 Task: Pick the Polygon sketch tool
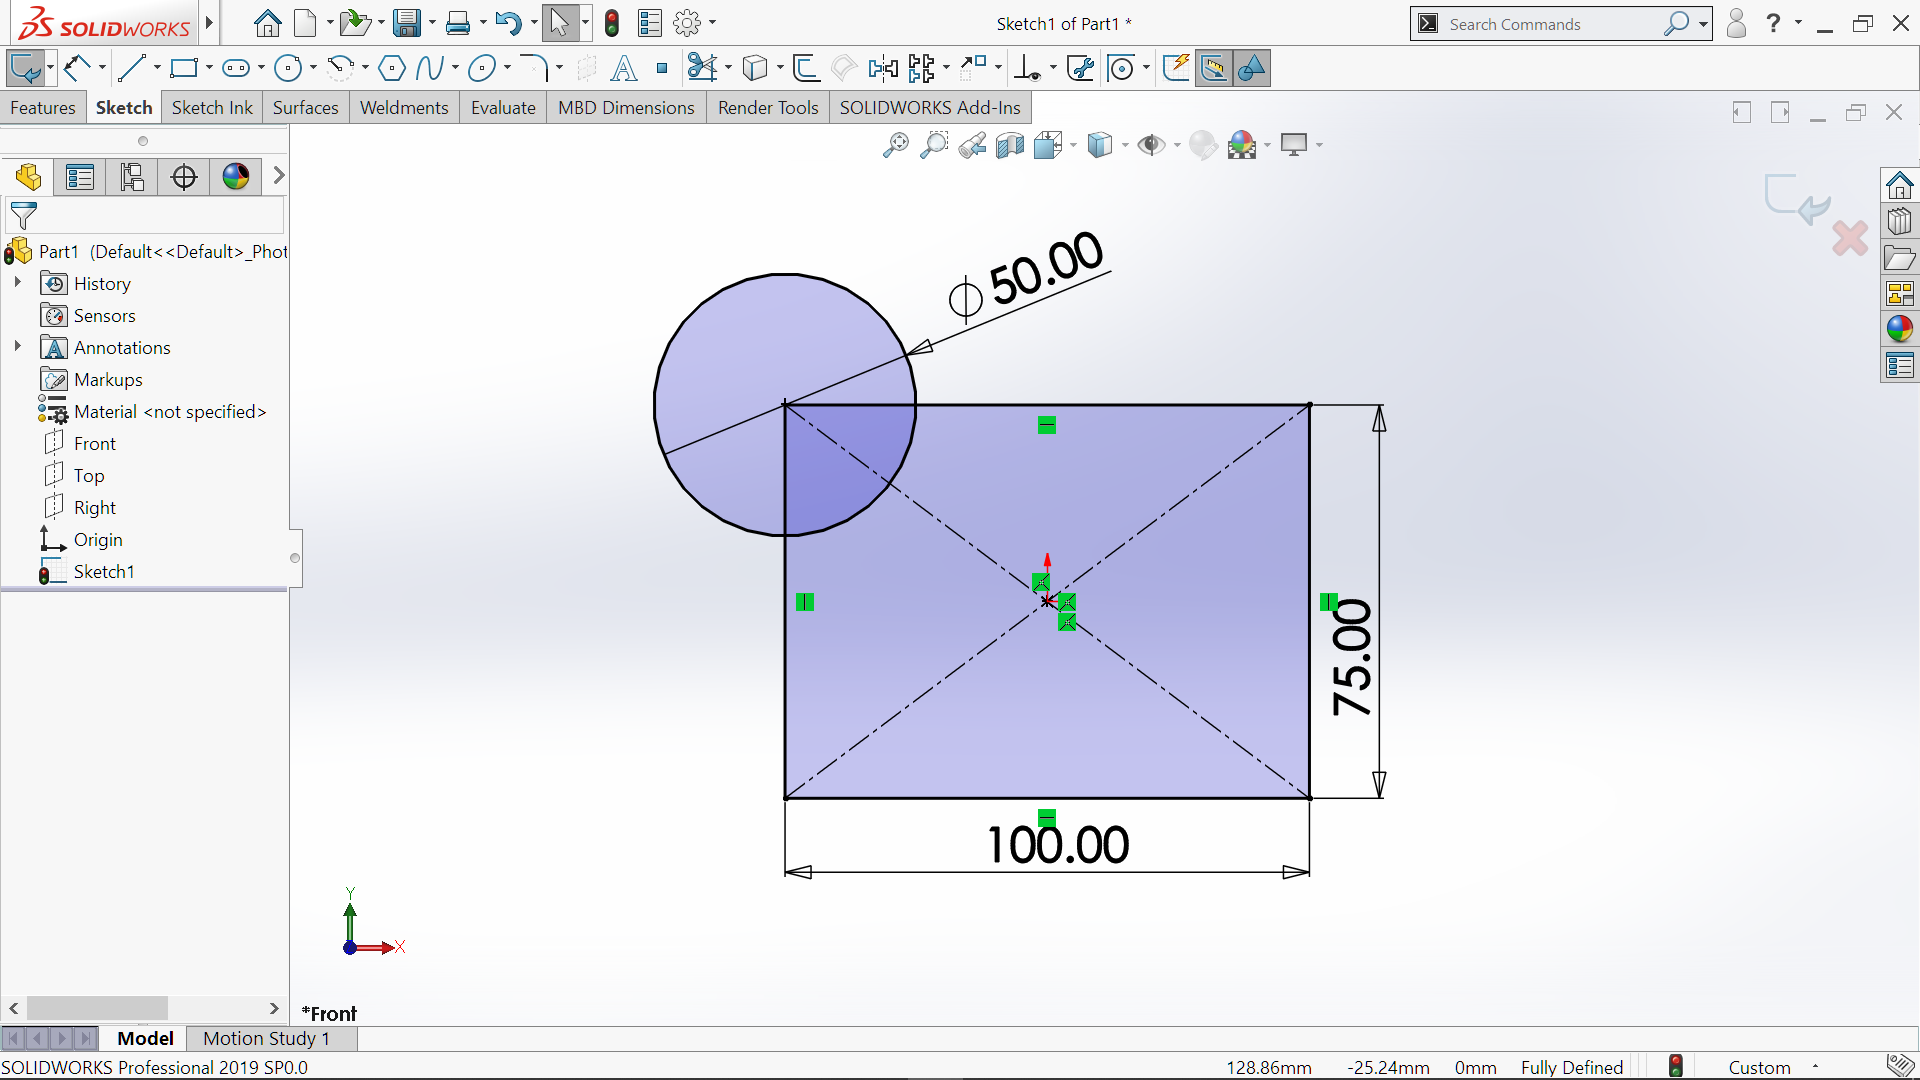click(392, 68)
